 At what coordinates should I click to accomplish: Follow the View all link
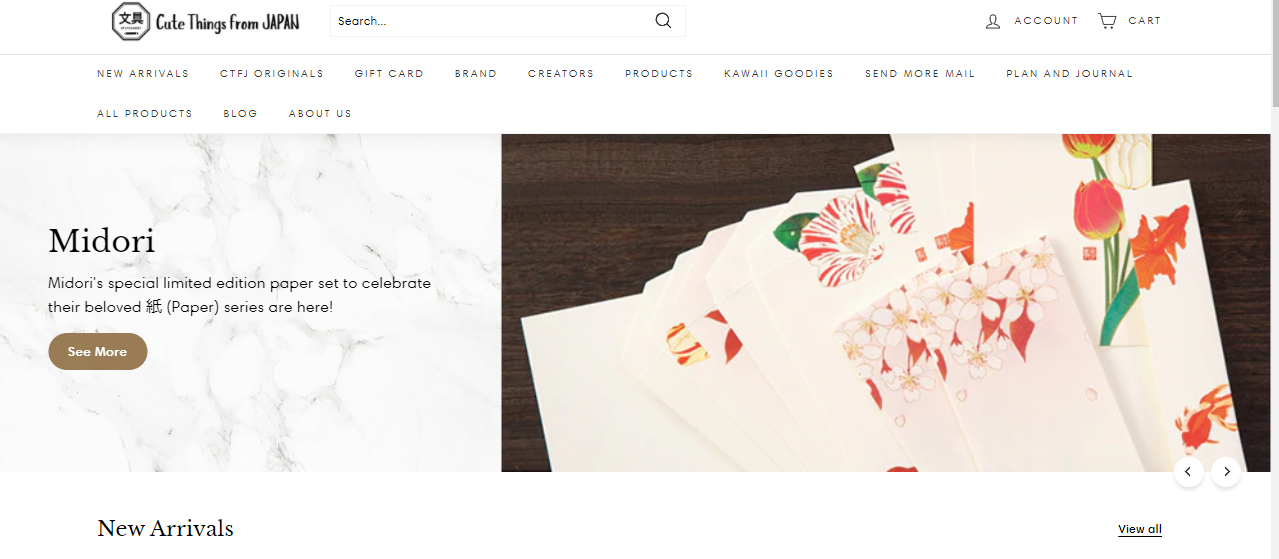tap(1140, 529)
